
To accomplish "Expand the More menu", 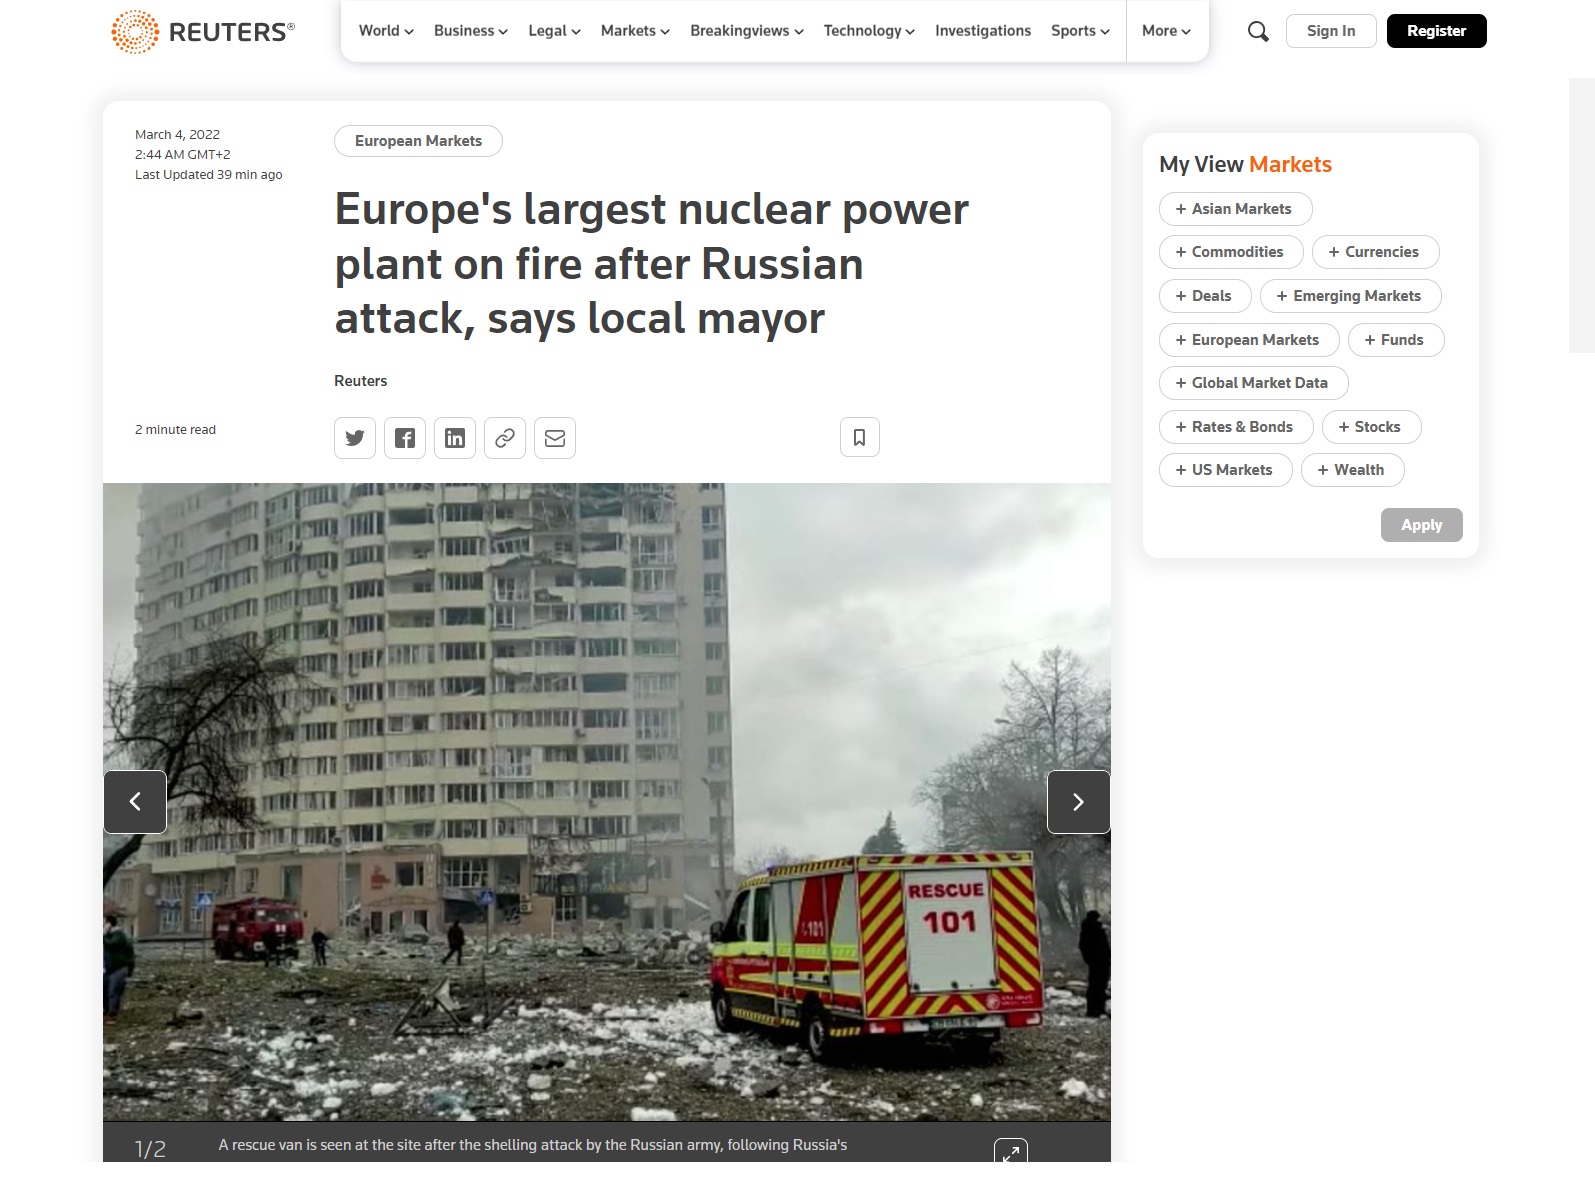I will (1166, 31).
